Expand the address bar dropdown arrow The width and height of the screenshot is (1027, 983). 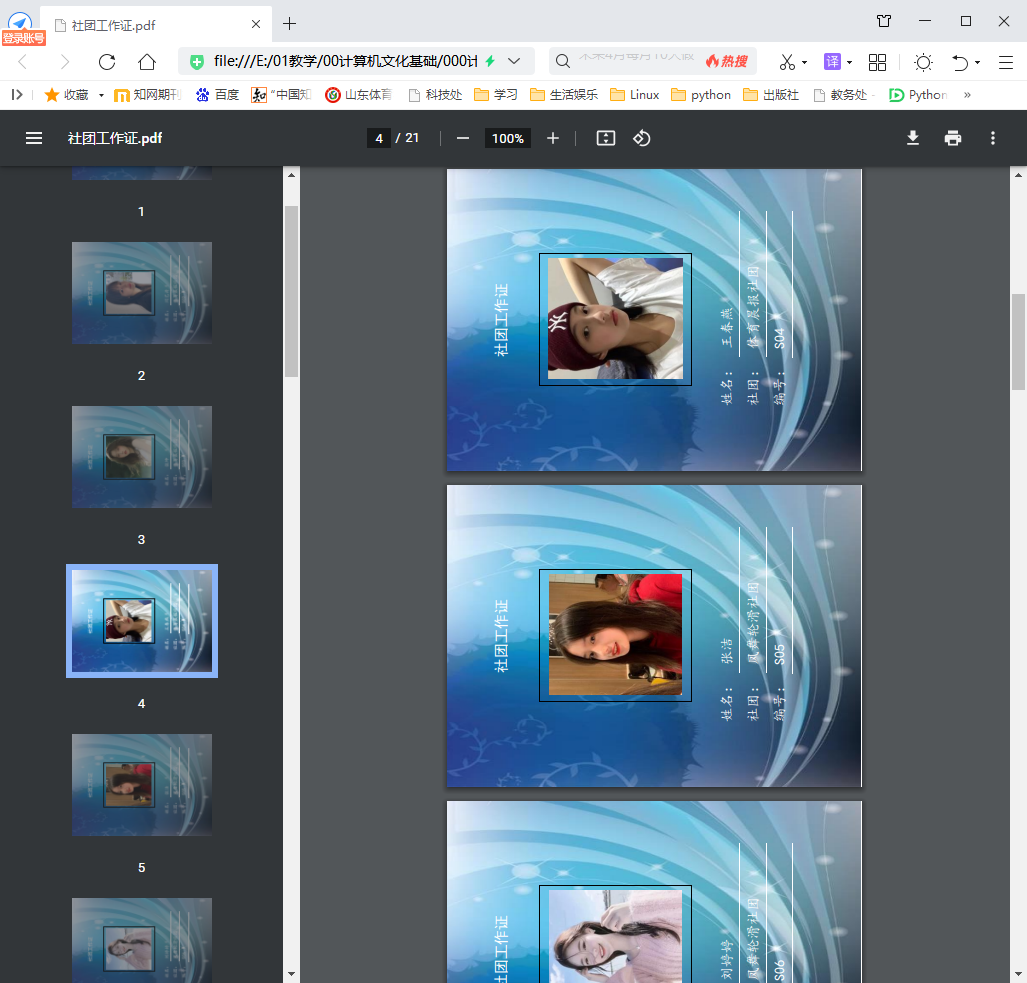coord(515,62)
